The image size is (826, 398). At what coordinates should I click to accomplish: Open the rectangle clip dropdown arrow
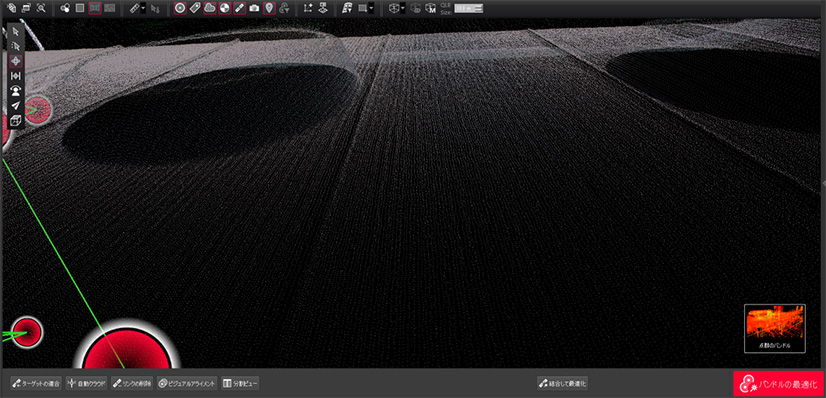[371, 8]
